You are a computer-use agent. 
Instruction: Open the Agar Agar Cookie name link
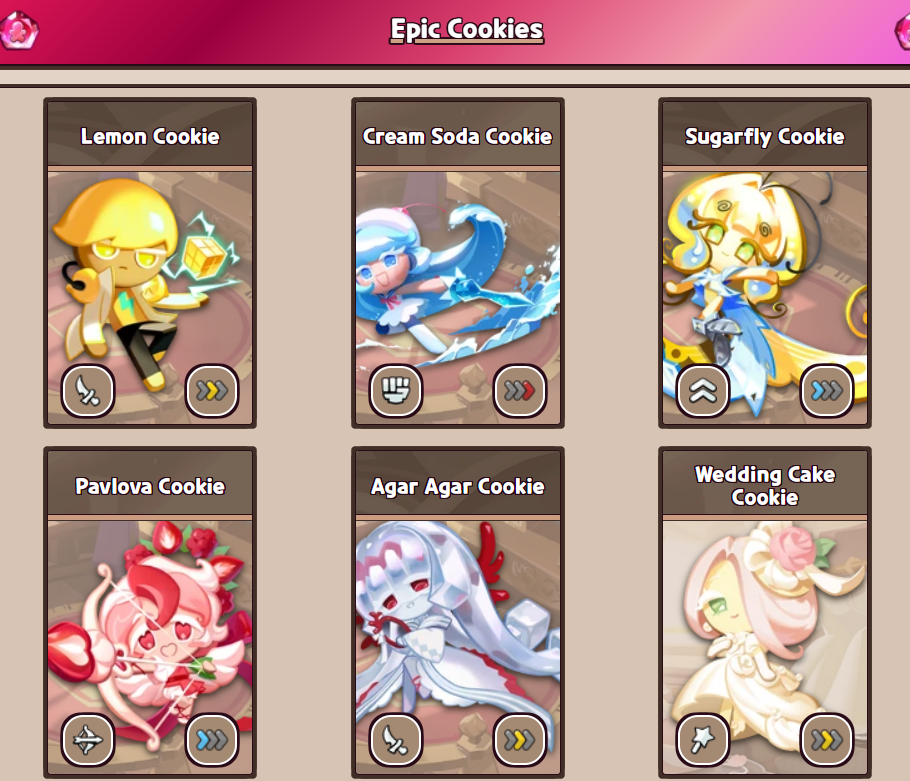tap(457, 486)
